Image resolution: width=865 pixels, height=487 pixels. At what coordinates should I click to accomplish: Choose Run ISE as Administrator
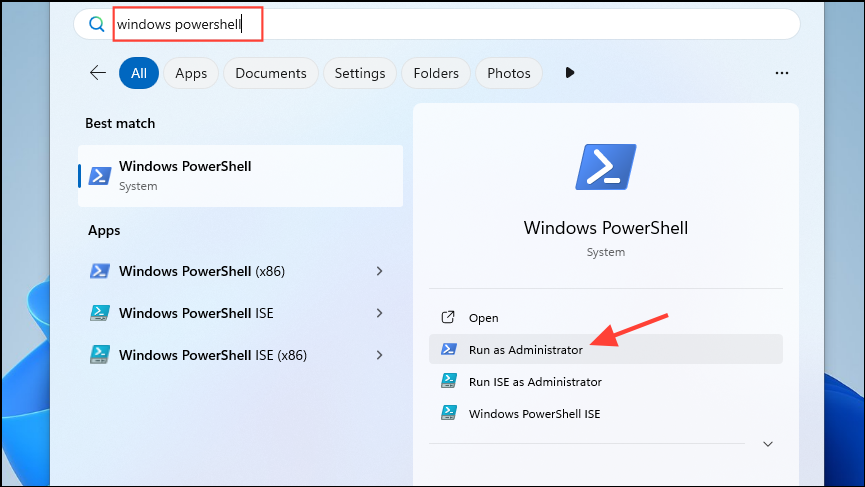(x=606, y=381)
